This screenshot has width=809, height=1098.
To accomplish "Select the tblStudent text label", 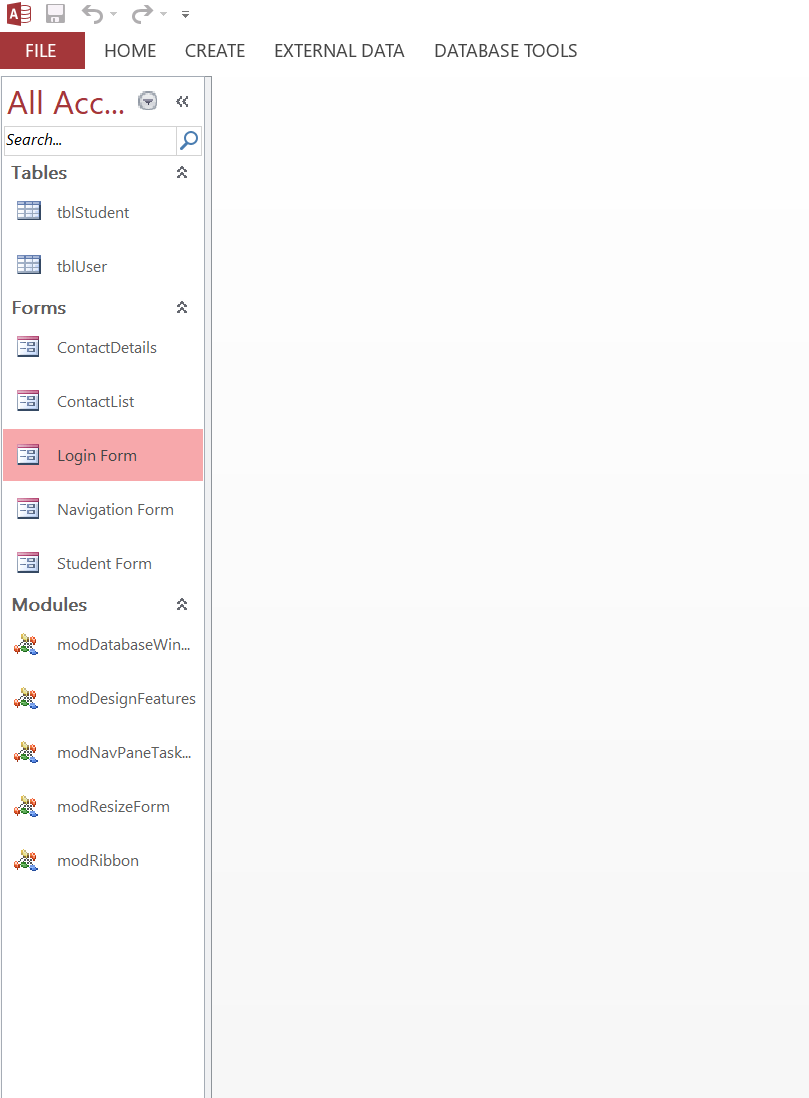I will click(x=93, y=212).
